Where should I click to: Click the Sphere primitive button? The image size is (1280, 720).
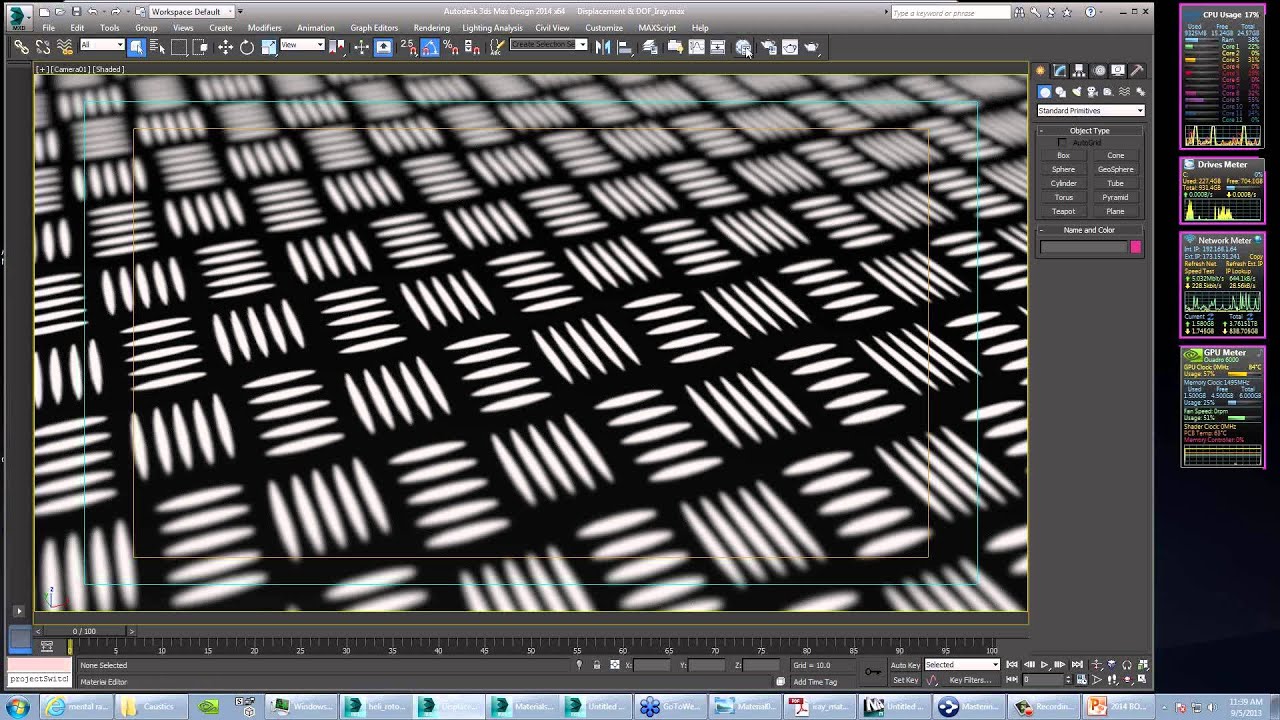1064,169
